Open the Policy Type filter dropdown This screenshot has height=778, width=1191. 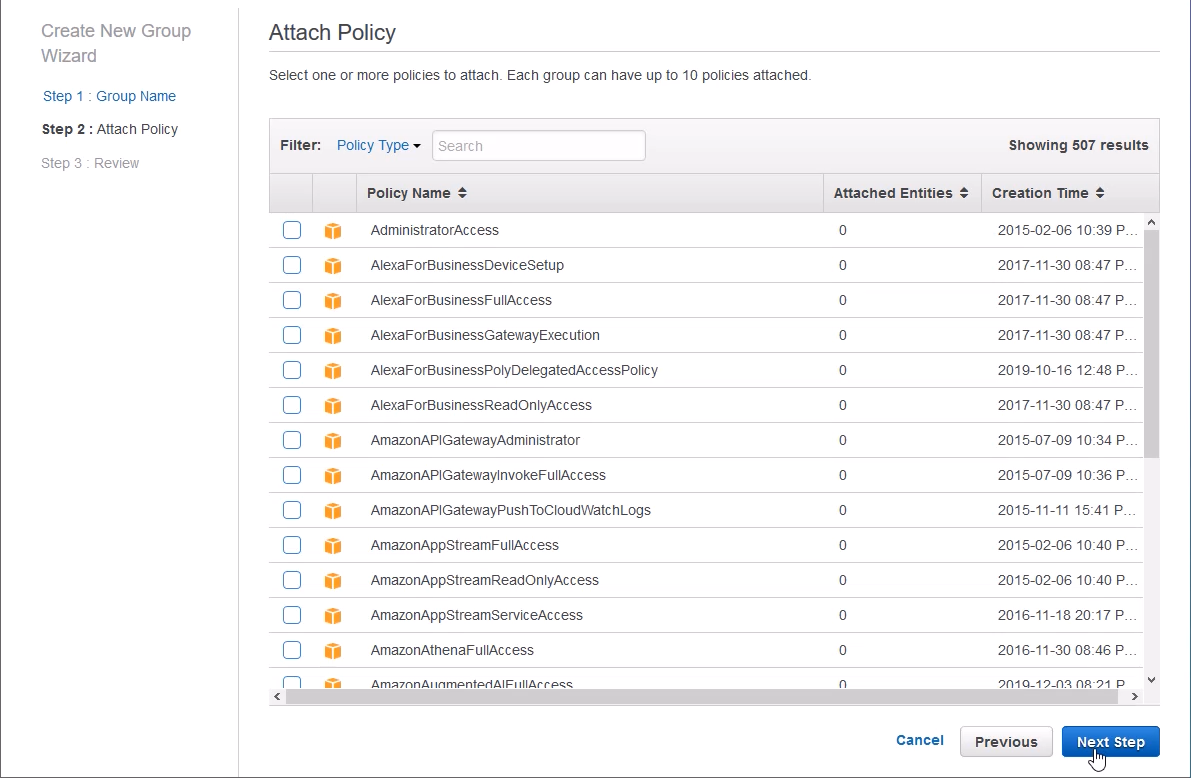pyautogui.click(x=378, y=145)
